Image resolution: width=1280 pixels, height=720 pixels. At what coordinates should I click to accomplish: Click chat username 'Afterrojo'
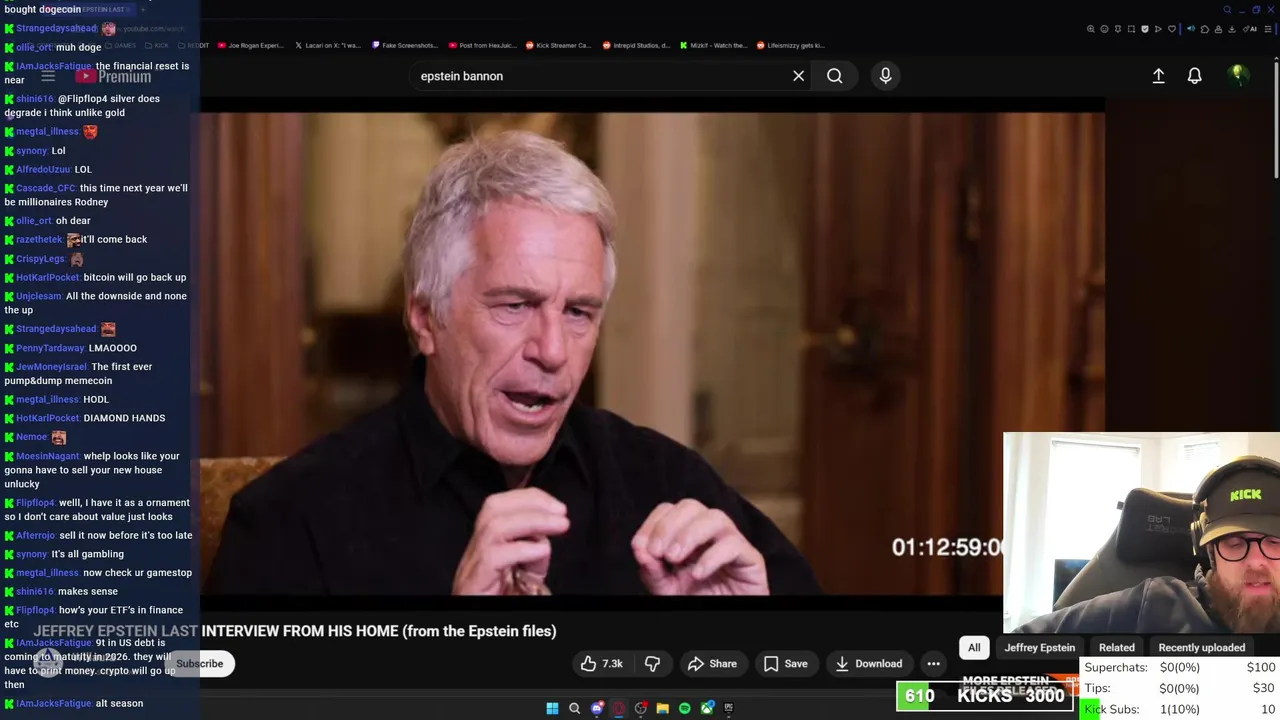pos(35,535)
